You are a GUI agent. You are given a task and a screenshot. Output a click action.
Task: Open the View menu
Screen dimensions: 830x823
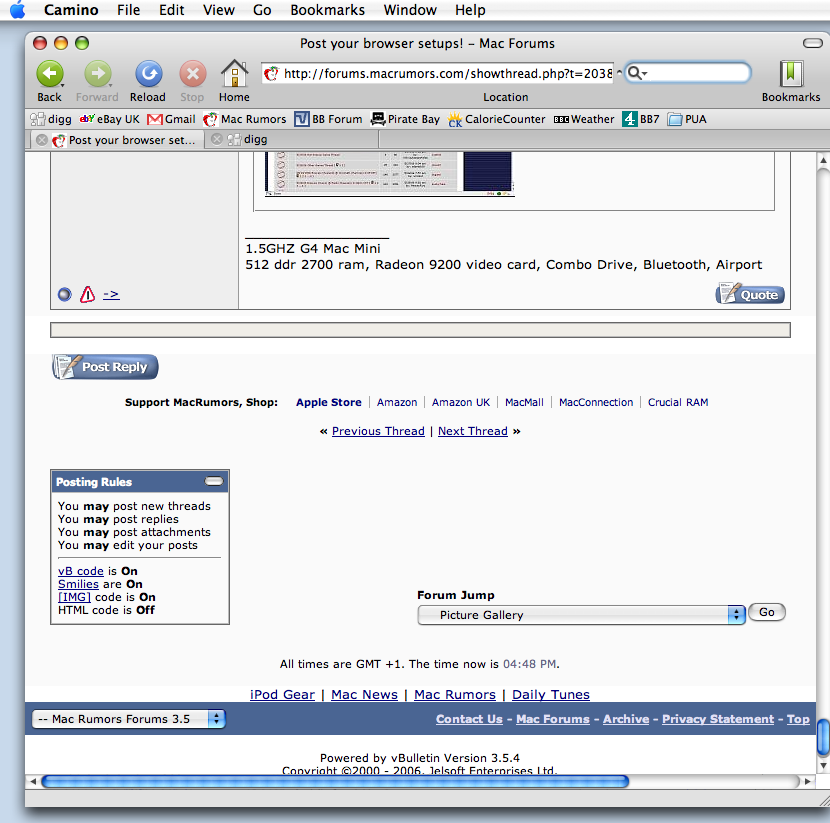tap(219, 10)
